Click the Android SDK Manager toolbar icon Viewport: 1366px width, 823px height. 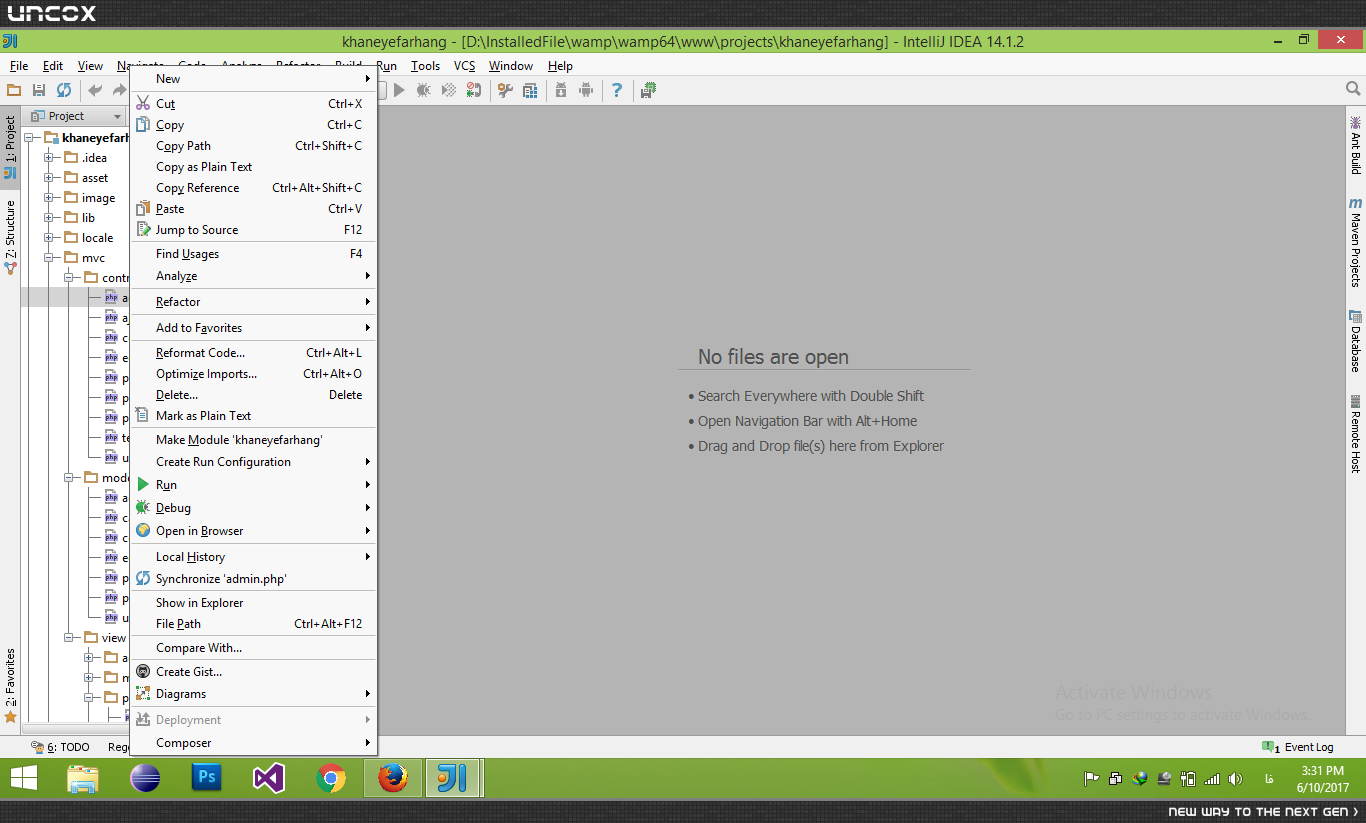[561, 90]
